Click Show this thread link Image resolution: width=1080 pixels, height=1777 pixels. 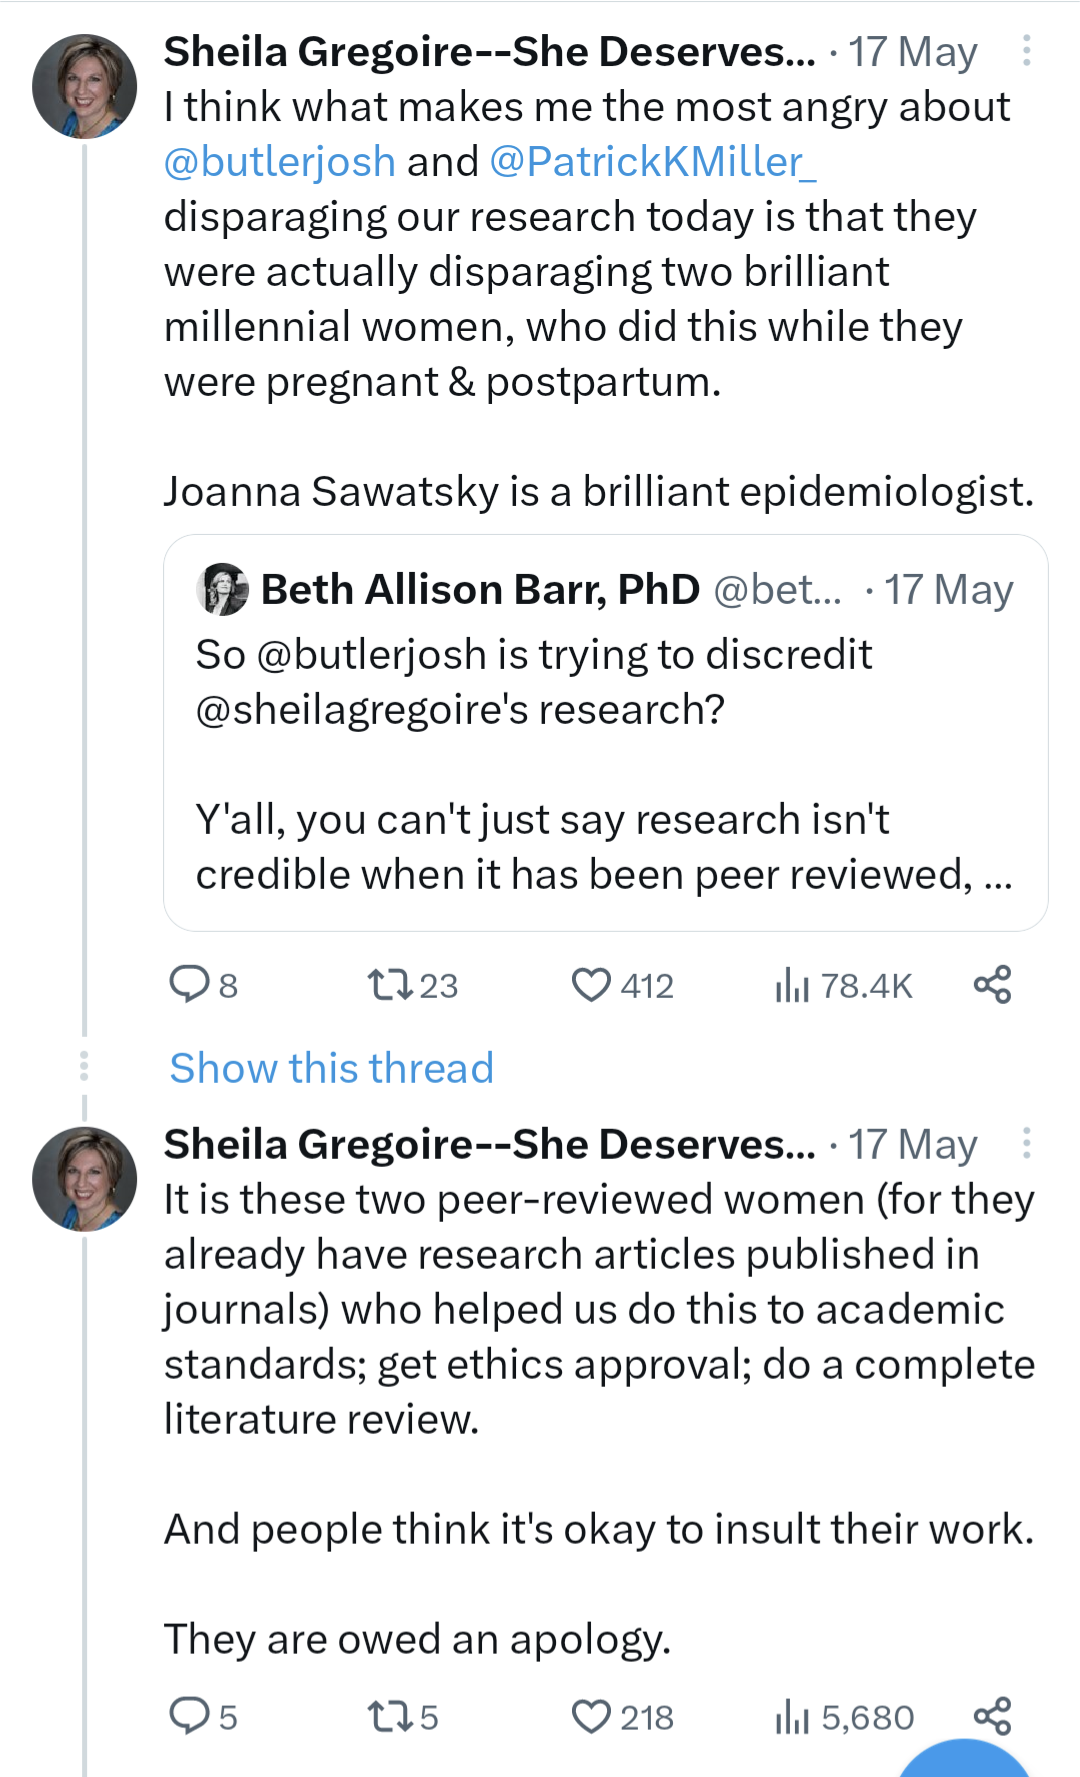331,1068
